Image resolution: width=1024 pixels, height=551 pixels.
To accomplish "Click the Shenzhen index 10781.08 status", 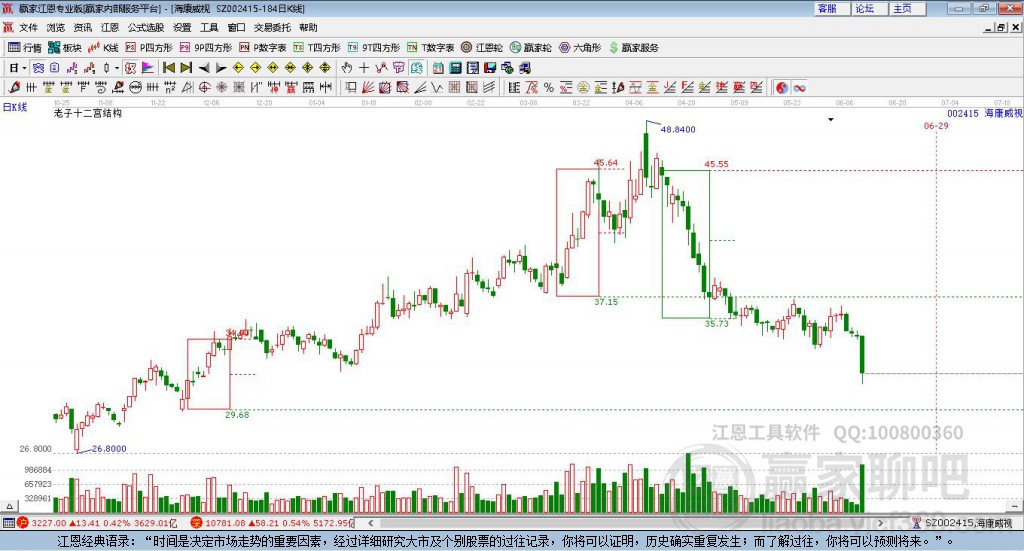I will 272,523.
